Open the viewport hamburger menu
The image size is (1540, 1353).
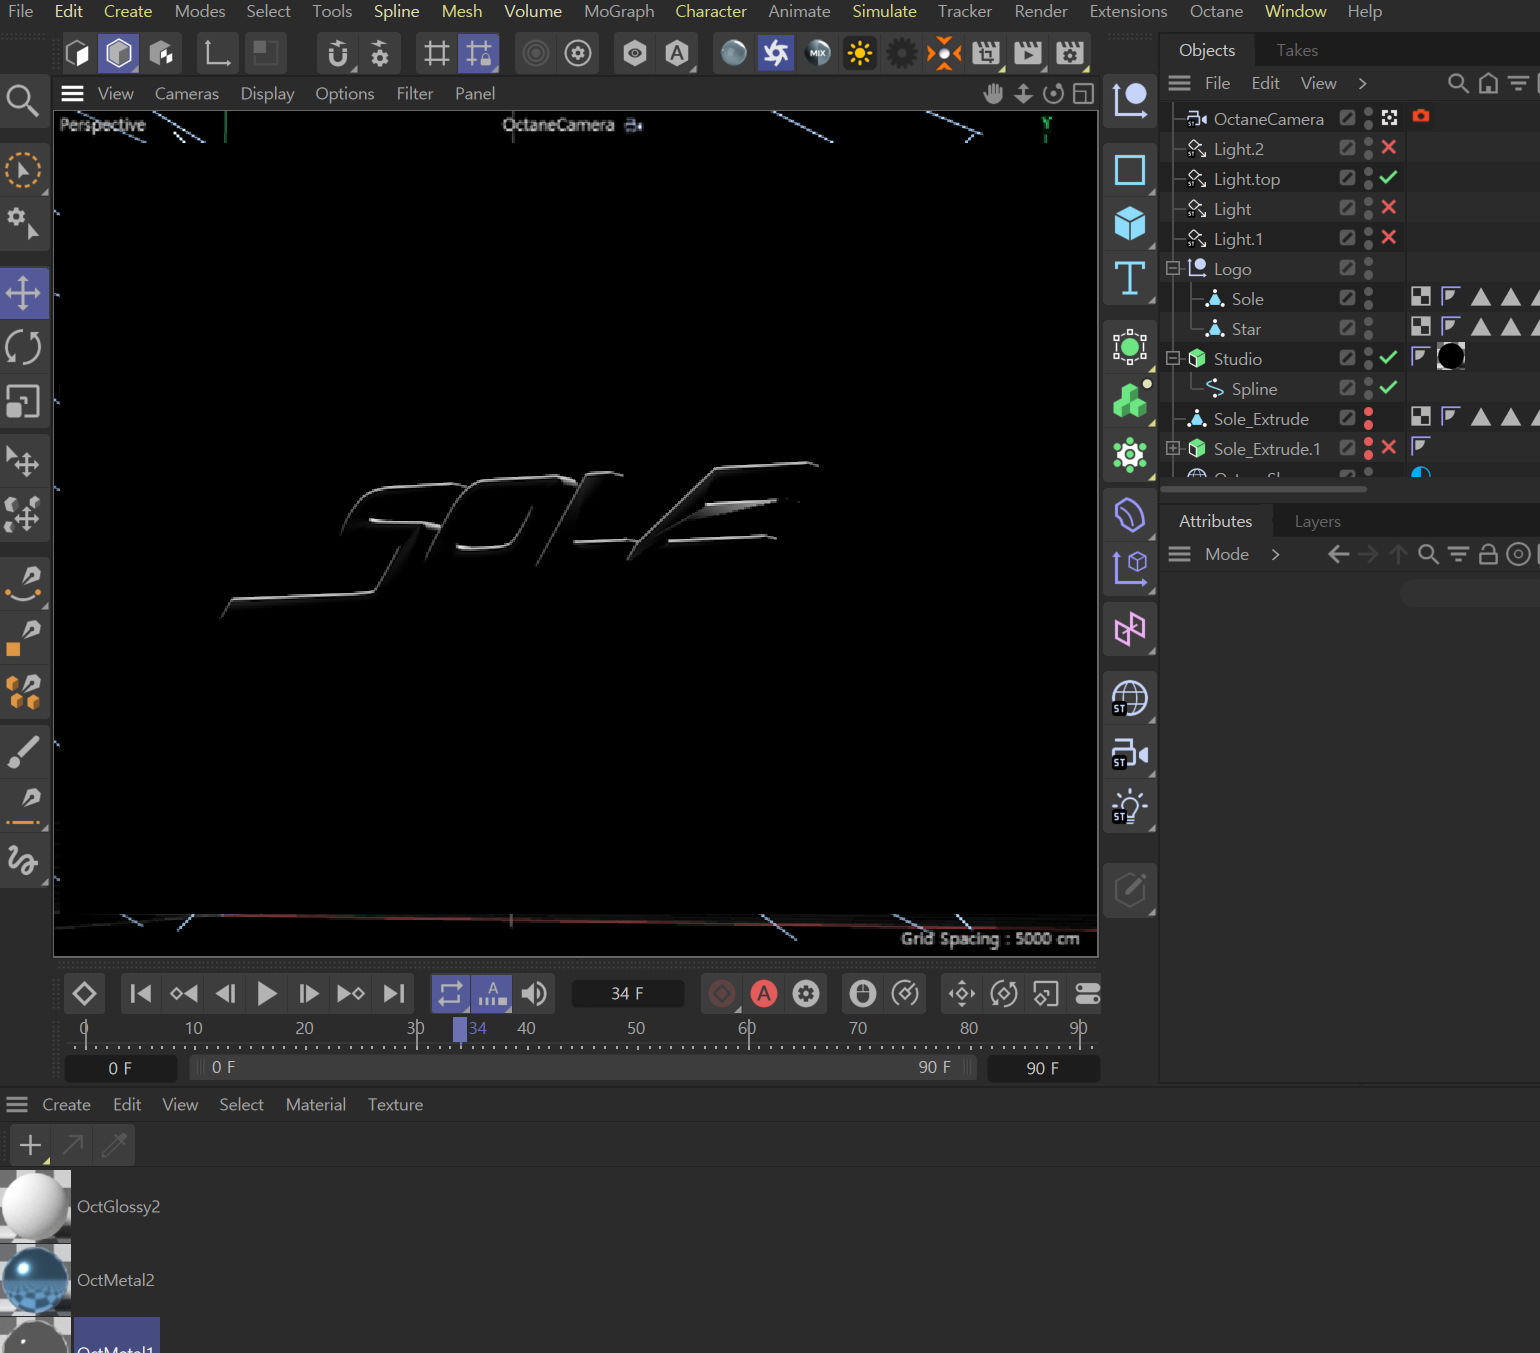(72, 93)
